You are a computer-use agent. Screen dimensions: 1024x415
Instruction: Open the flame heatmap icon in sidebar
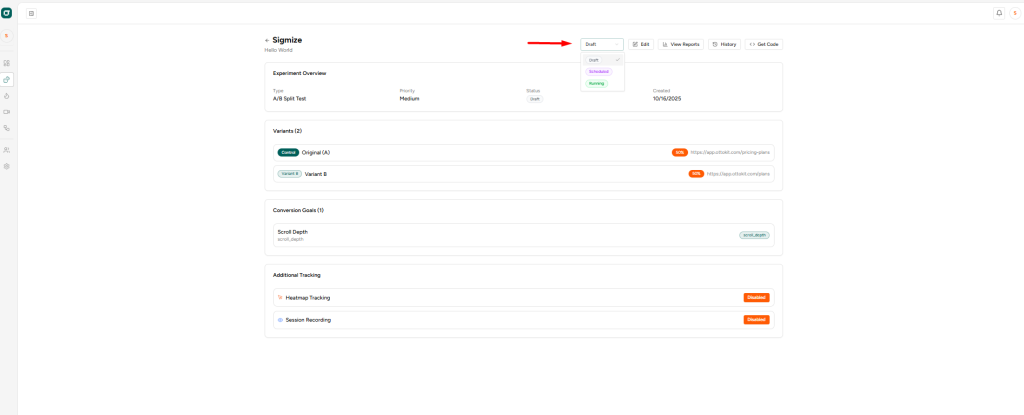pyautogui.click(x=7, y=95)
